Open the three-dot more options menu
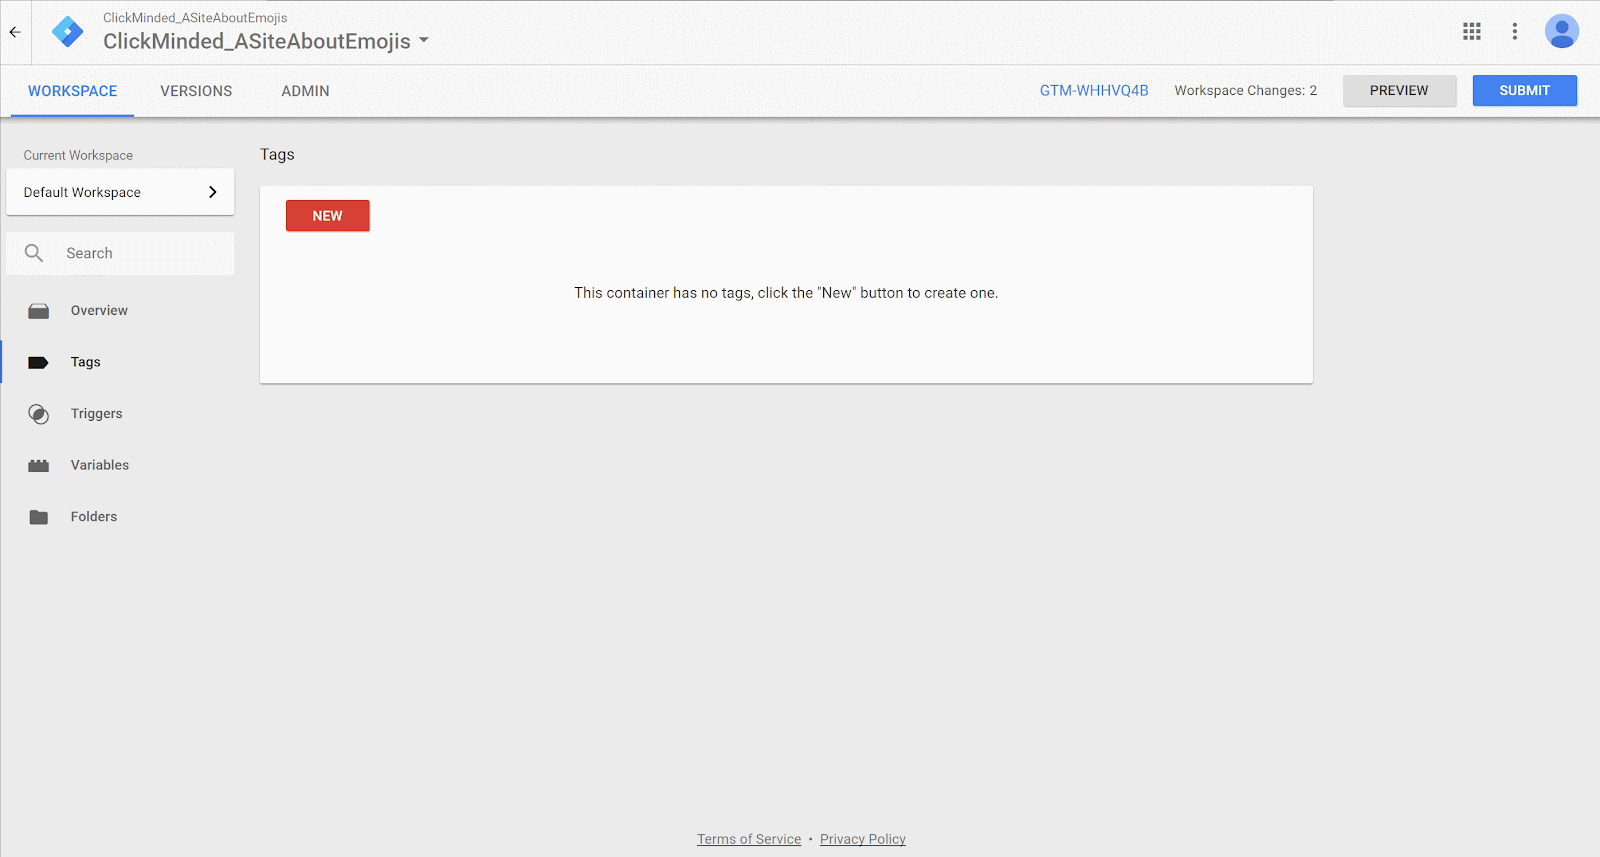 coord(1515,32)
